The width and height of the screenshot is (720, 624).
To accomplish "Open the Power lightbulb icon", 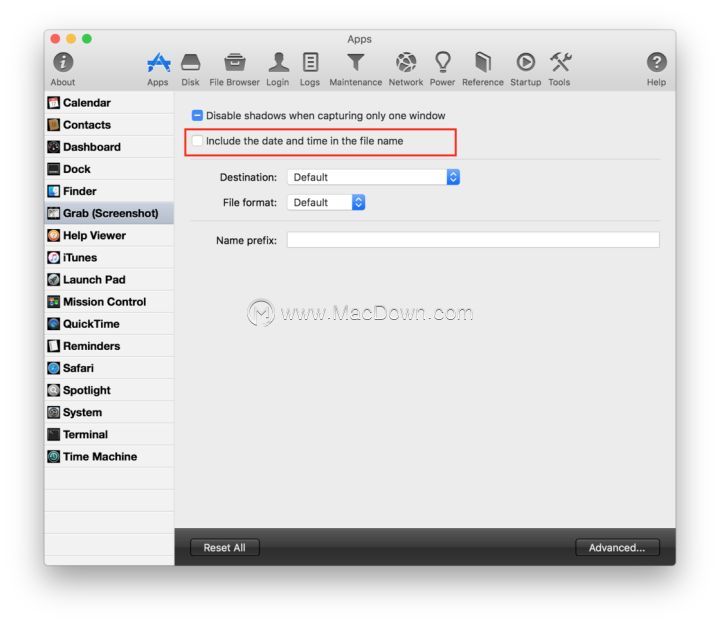I will (x=443, y=62).
